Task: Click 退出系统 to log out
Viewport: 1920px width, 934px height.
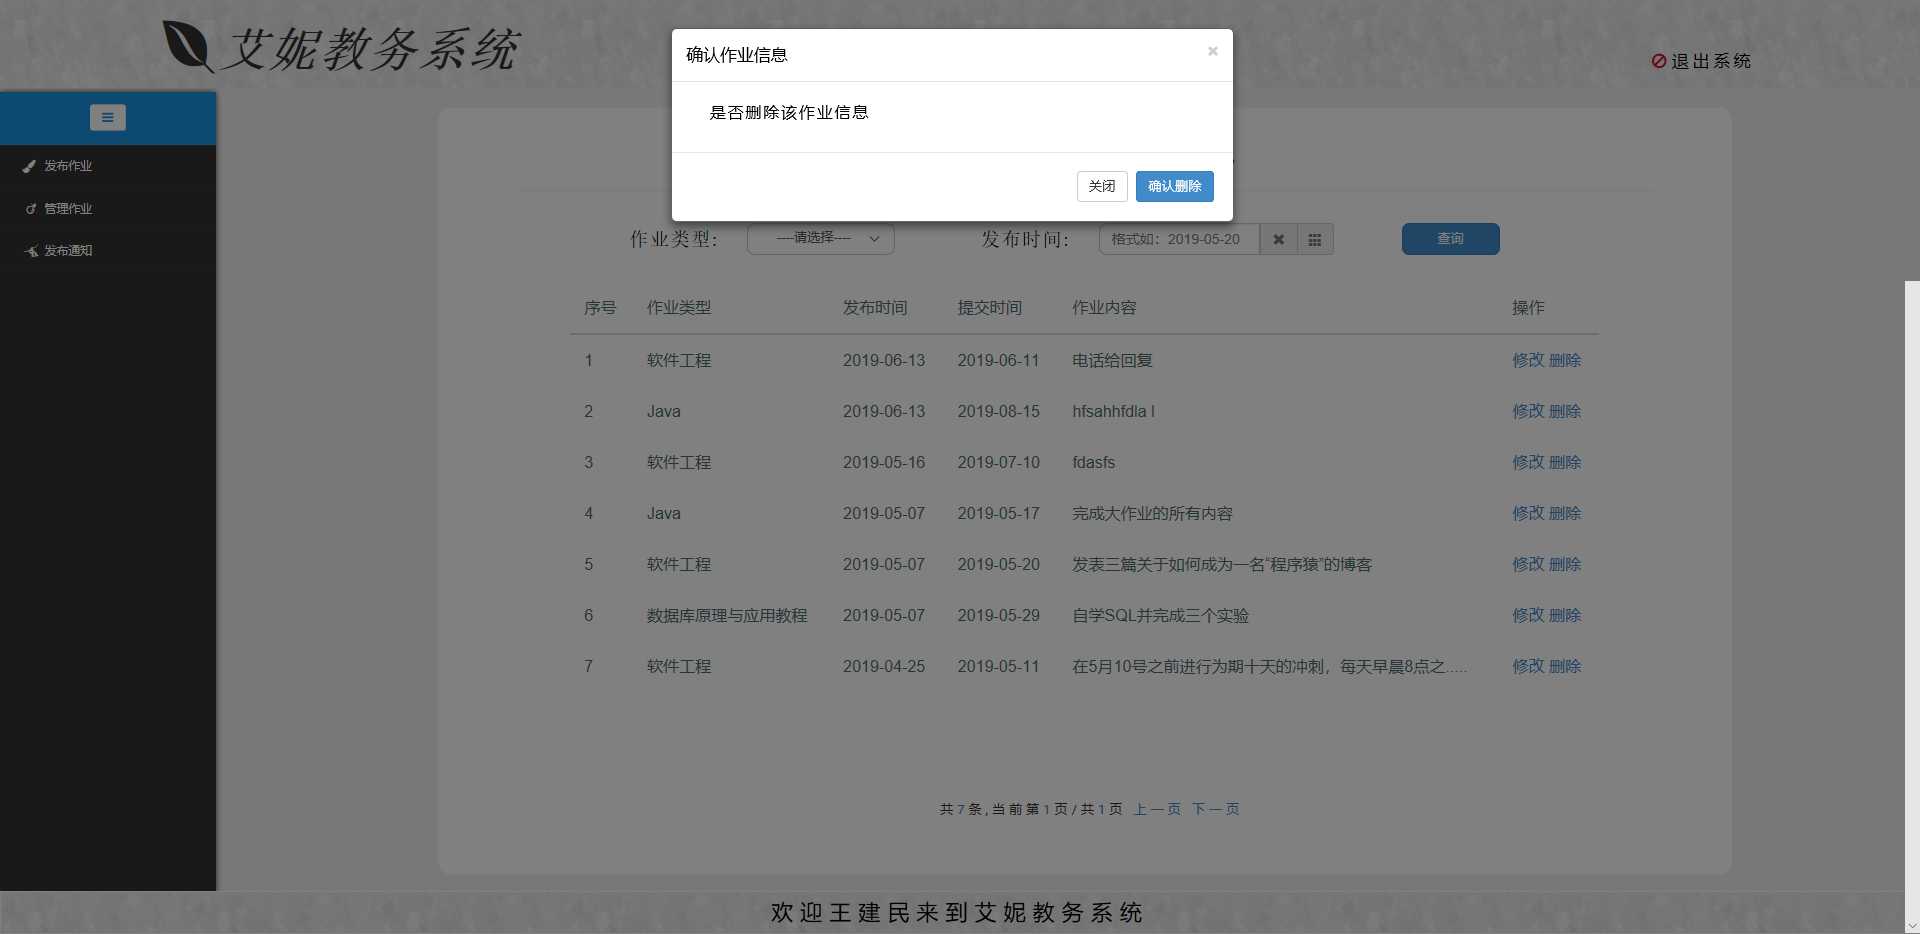Action: [x=1711, y=61]
